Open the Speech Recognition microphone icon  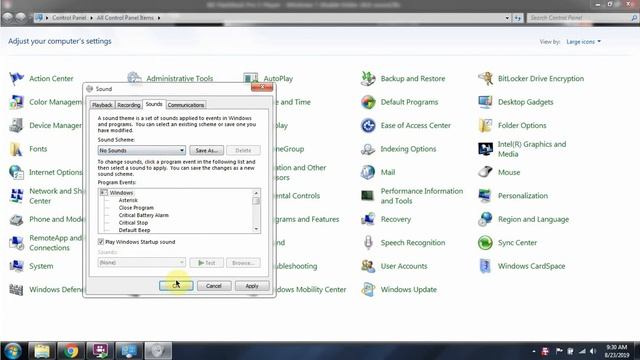tap(368, 242)
